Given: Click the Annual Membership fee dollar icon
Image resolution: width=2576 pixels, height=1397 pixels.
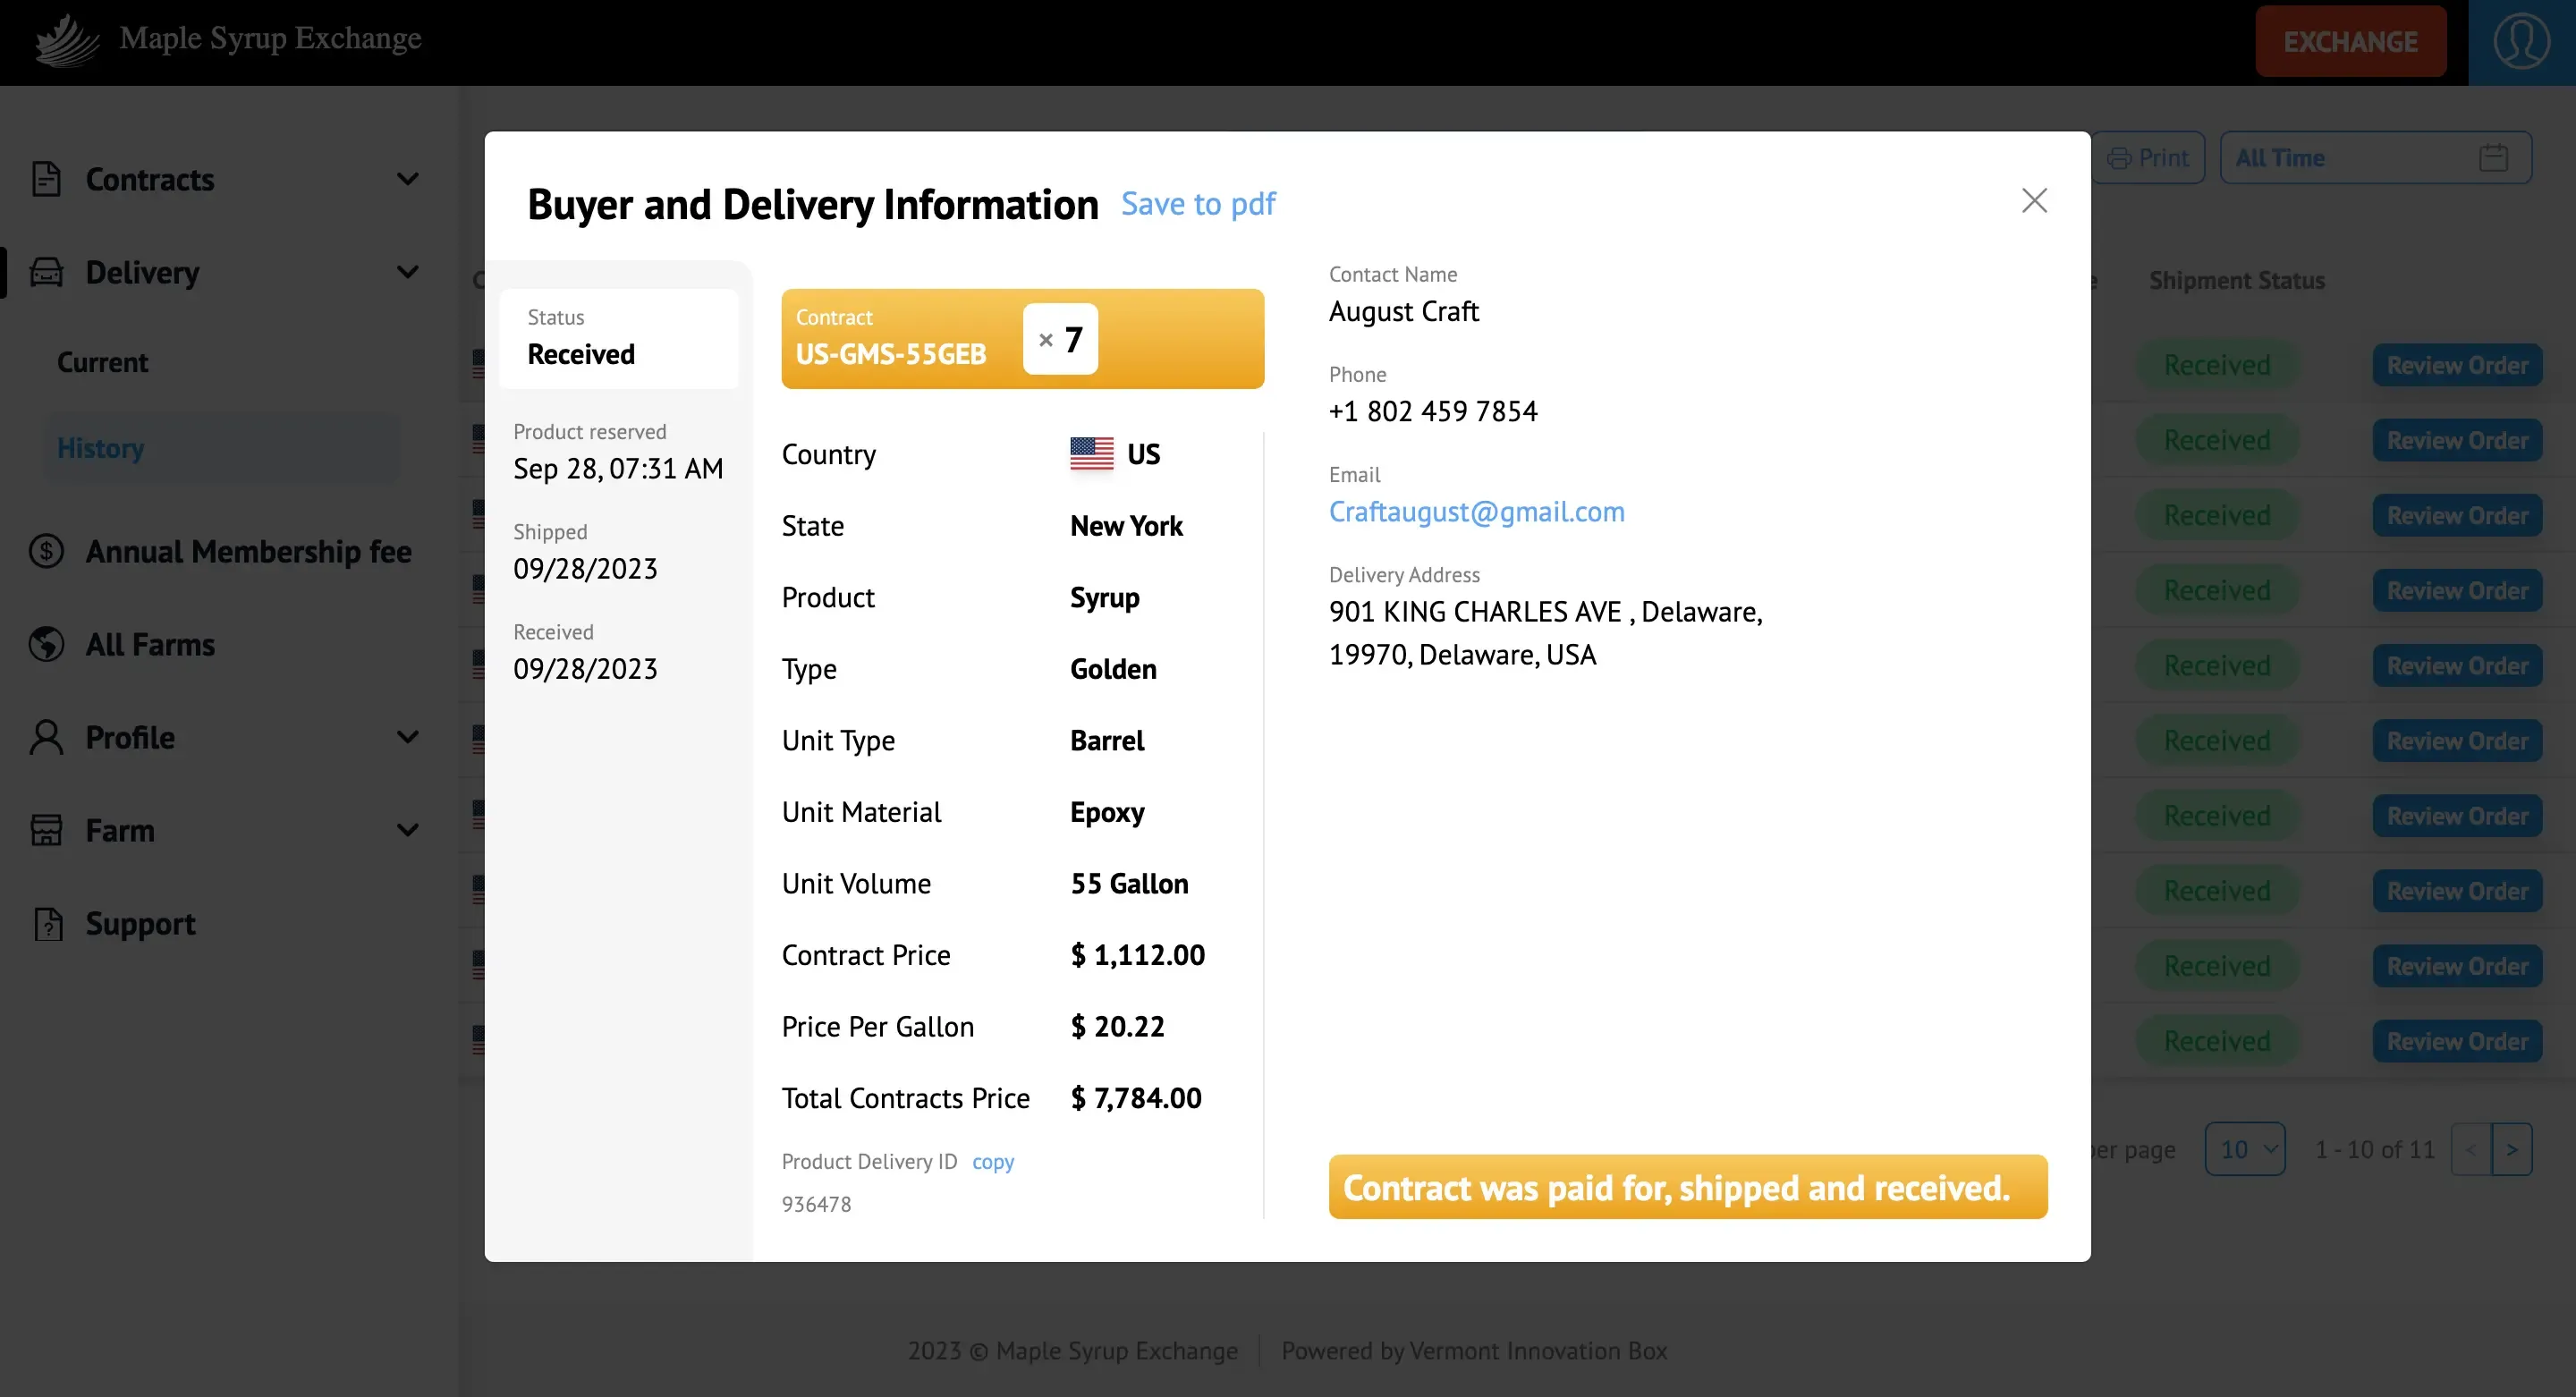Looking at the screenshot, I should [x=46, y=551].
